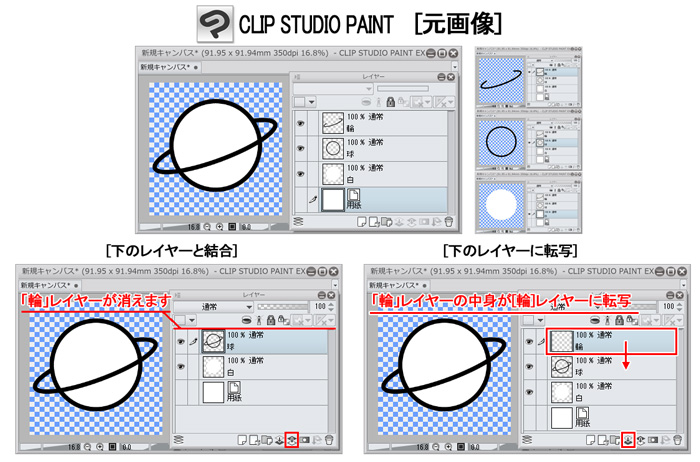
Task: Select 輪 layer row in 下のレイヤーに転写 window
Action: (612, 341)
